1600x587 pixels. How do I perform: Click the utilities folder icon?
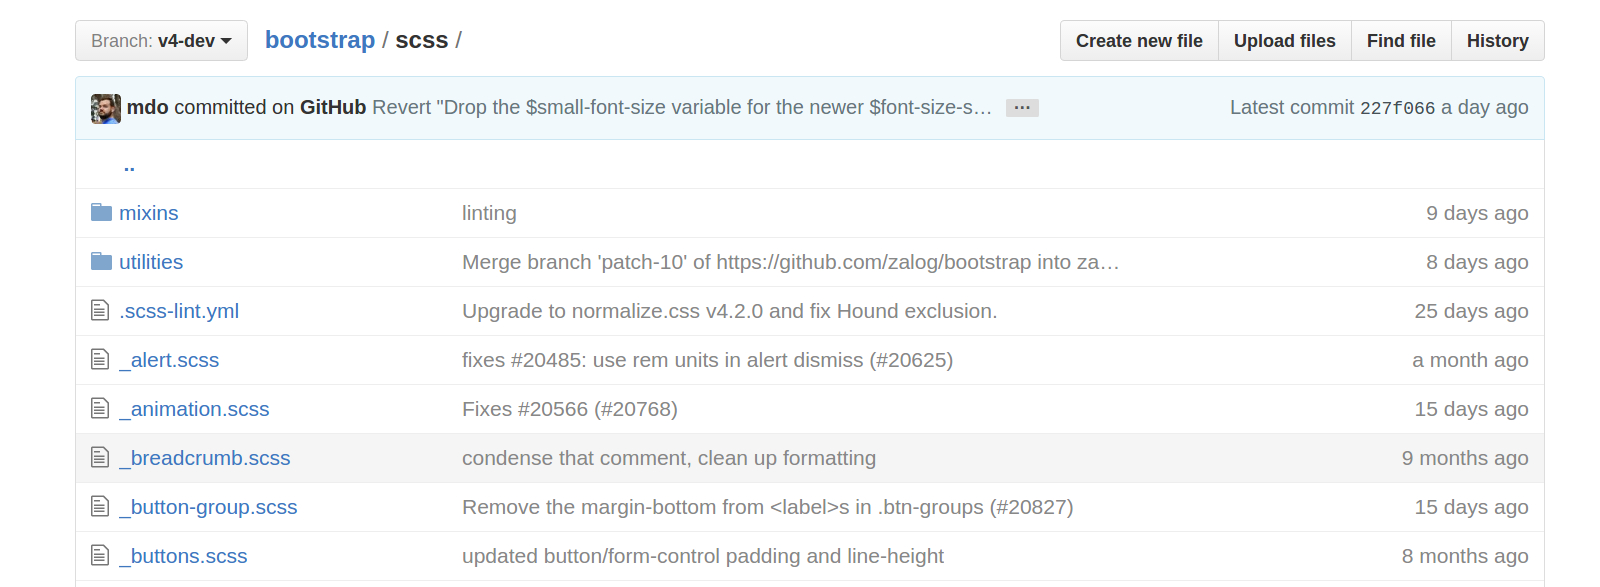101,262
